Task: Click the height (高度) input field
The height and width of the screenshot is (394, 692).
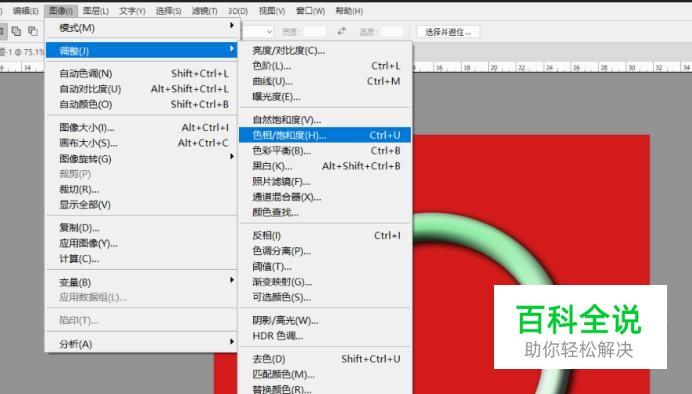Action: pyautogui.click(x=392, y=32)
